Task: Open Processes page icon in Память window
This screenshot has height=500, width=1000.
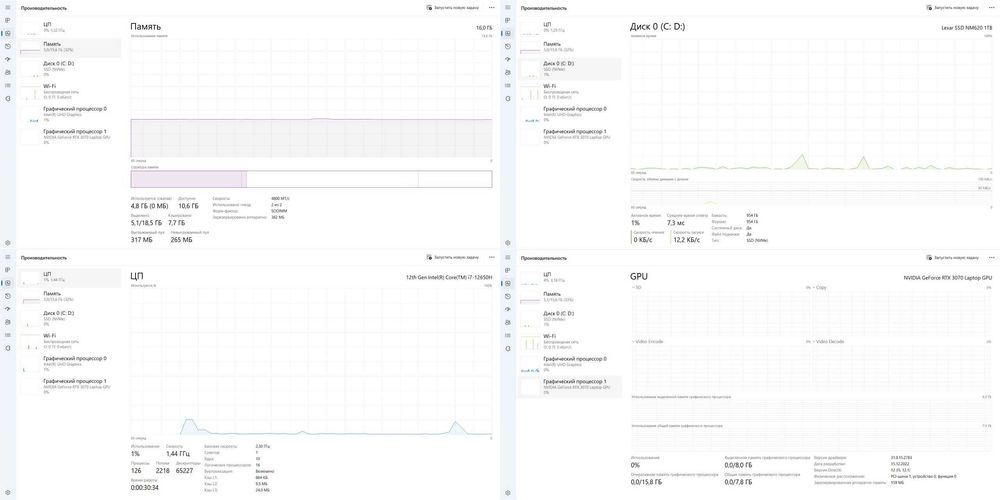Action: click(x=8, y=20)
